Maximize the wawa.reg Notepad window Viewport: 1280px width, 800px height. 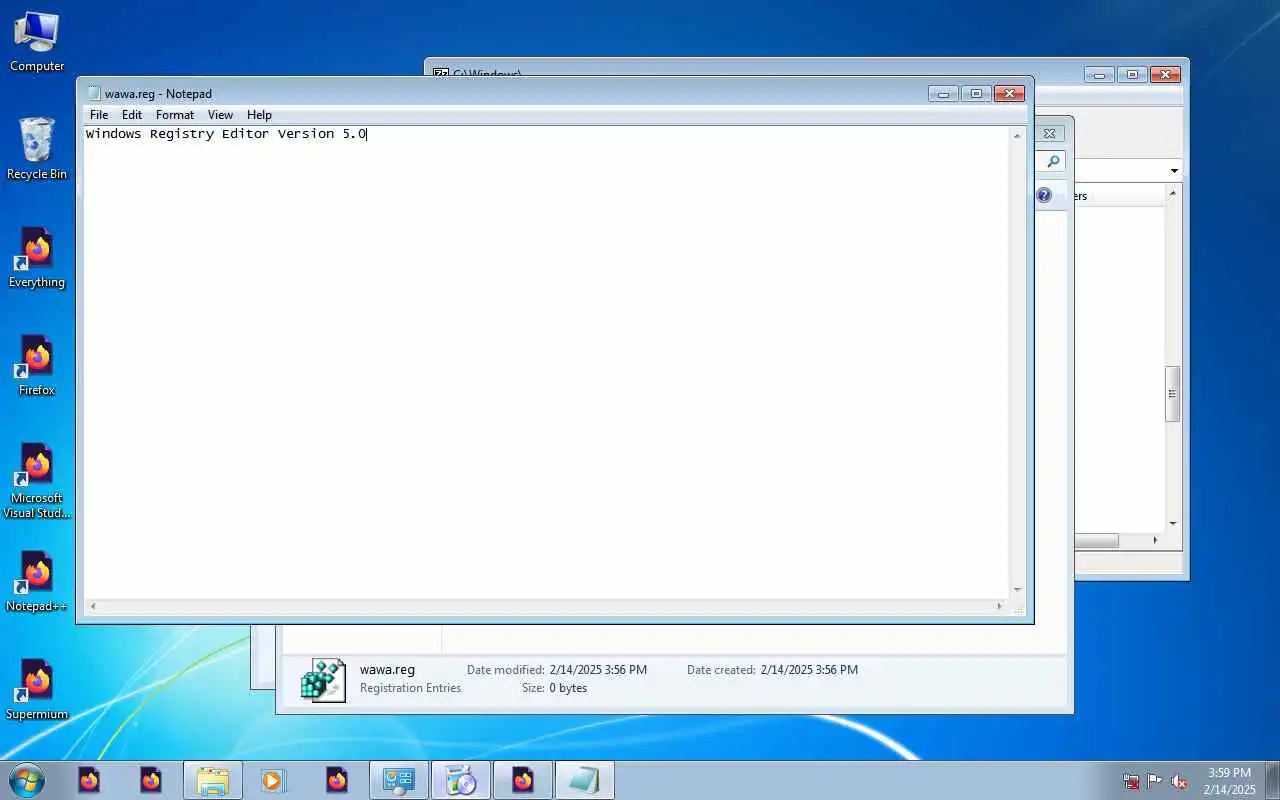pos(976,94)
